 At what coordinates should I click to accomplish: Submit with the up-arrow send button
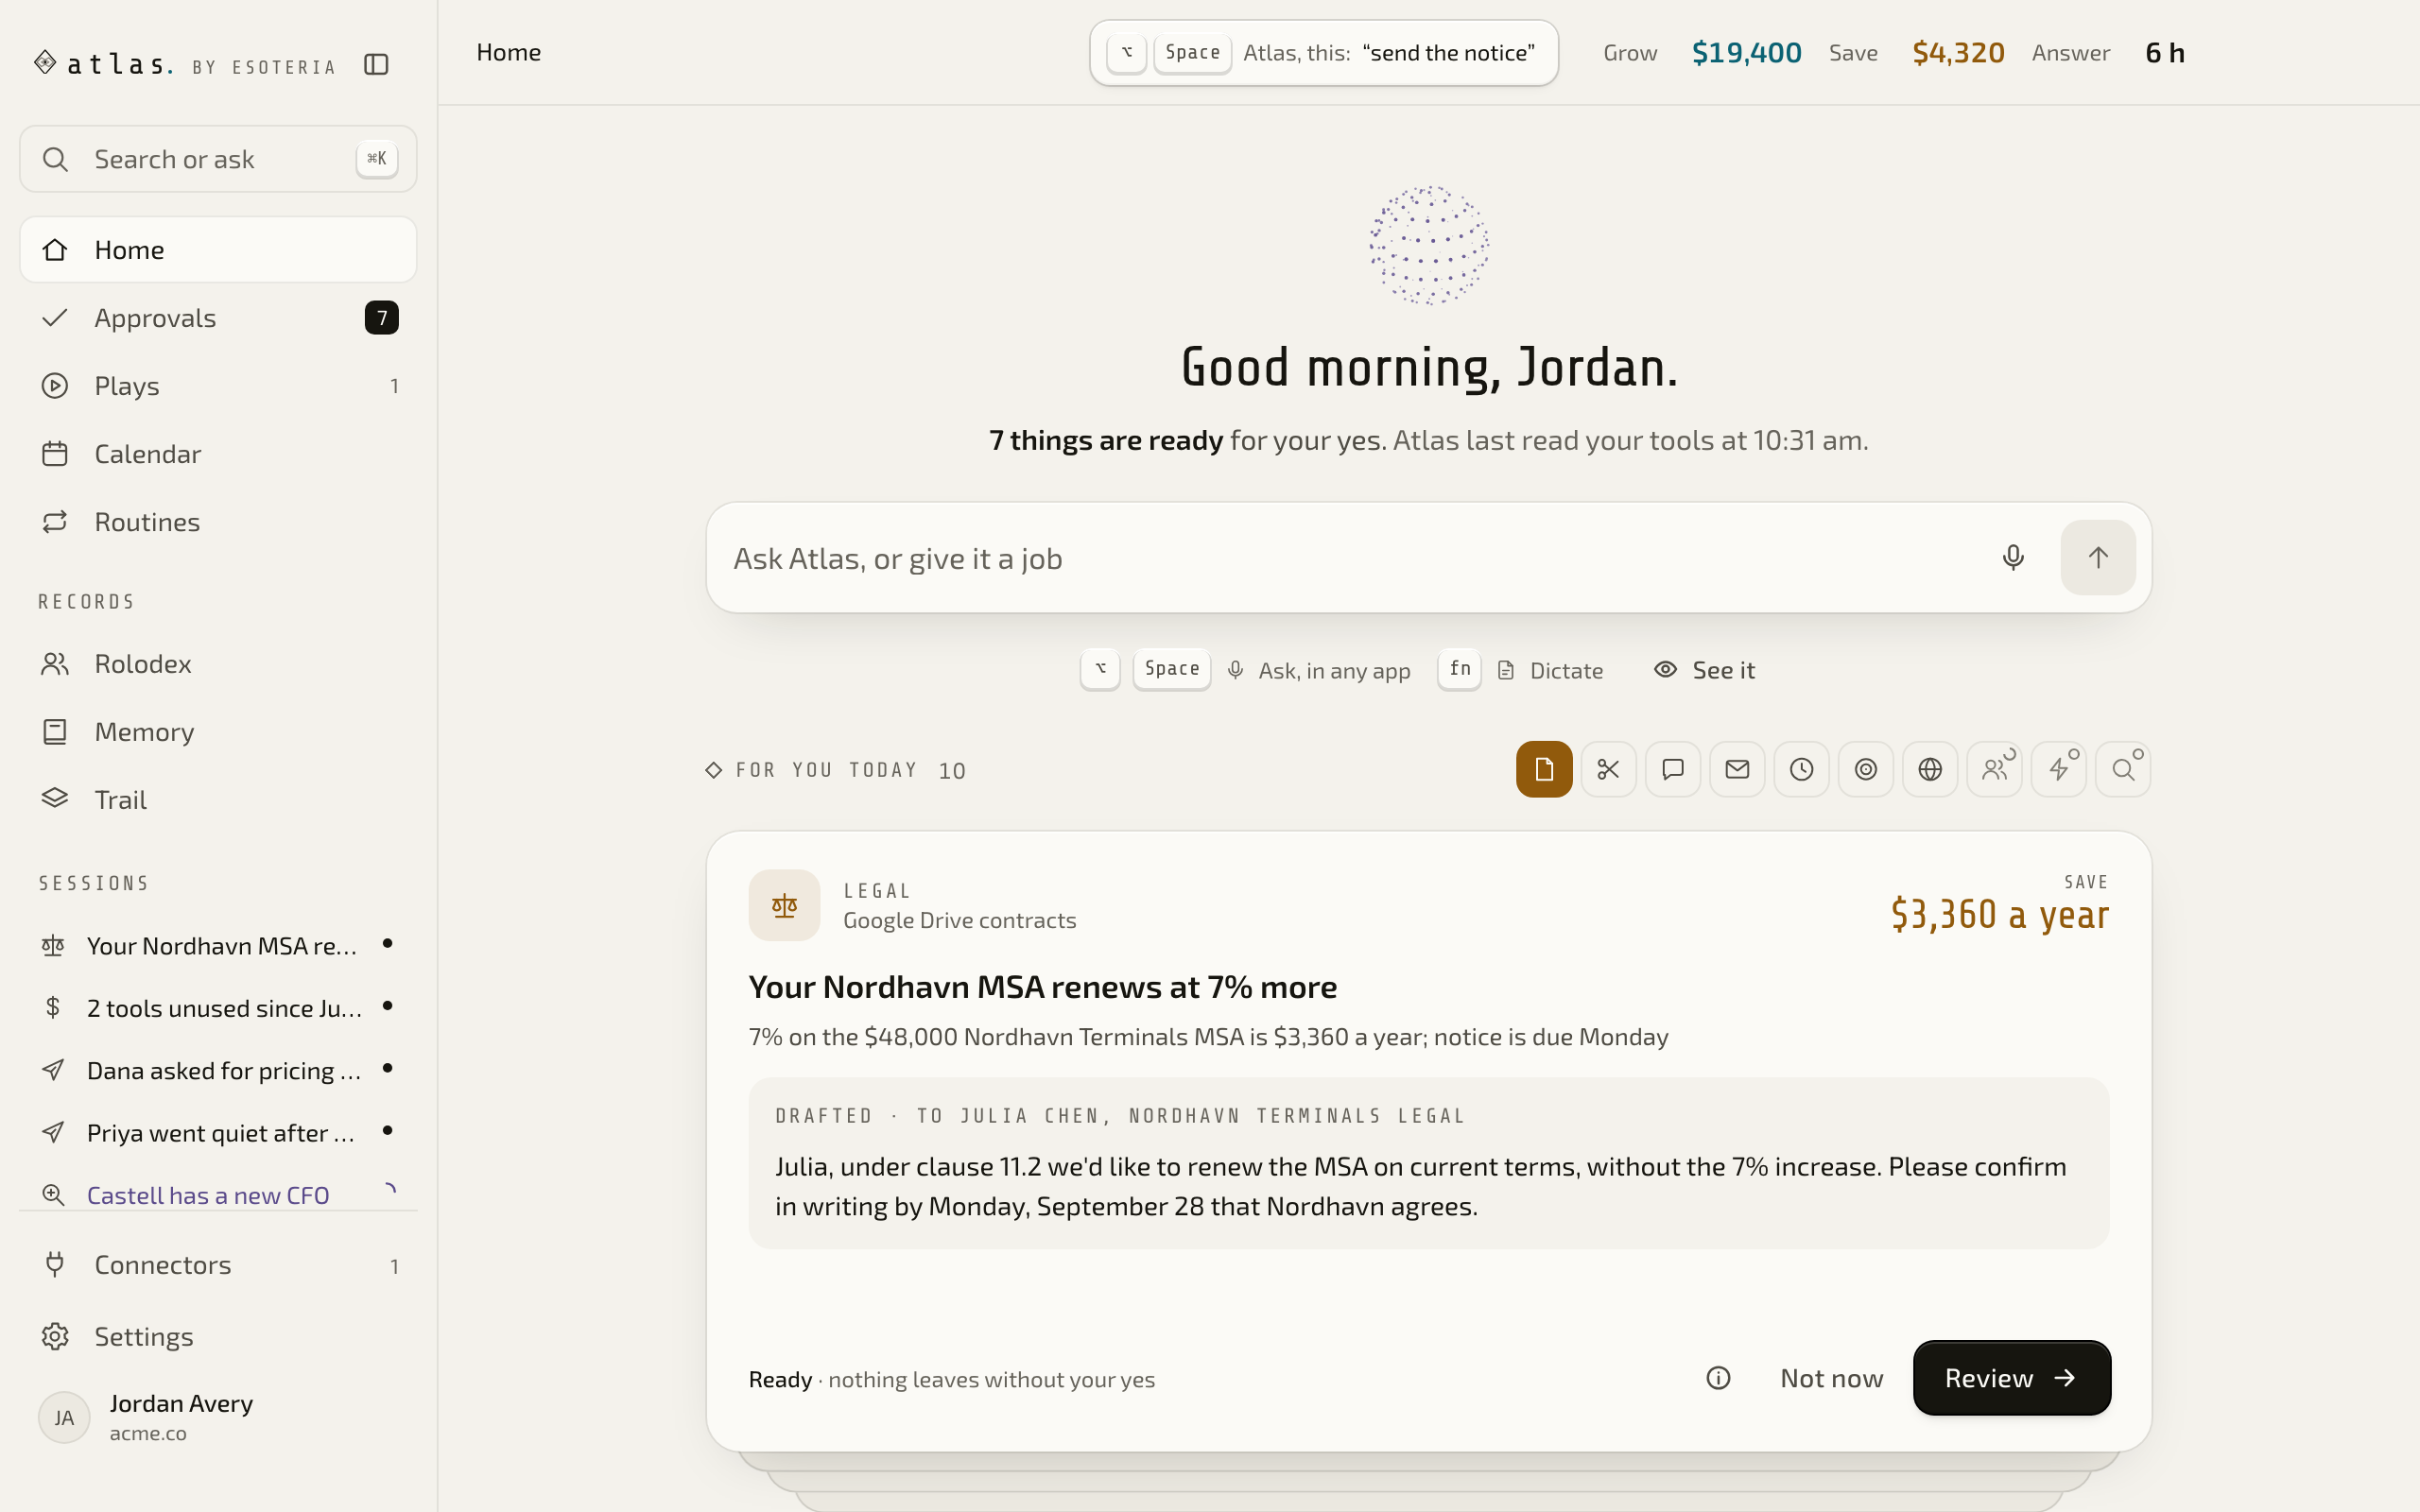[x=2098, y=557]
